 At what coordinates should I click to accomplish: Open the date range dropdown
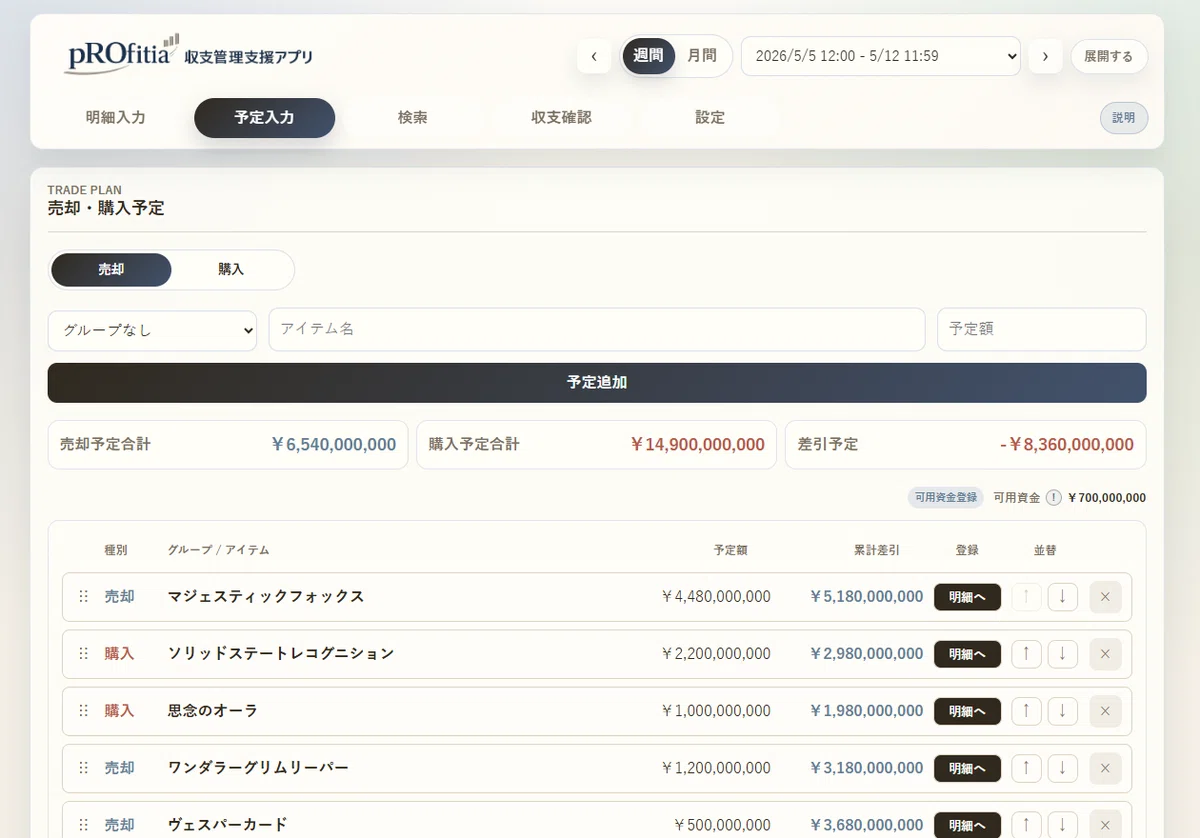pos(880,56)
